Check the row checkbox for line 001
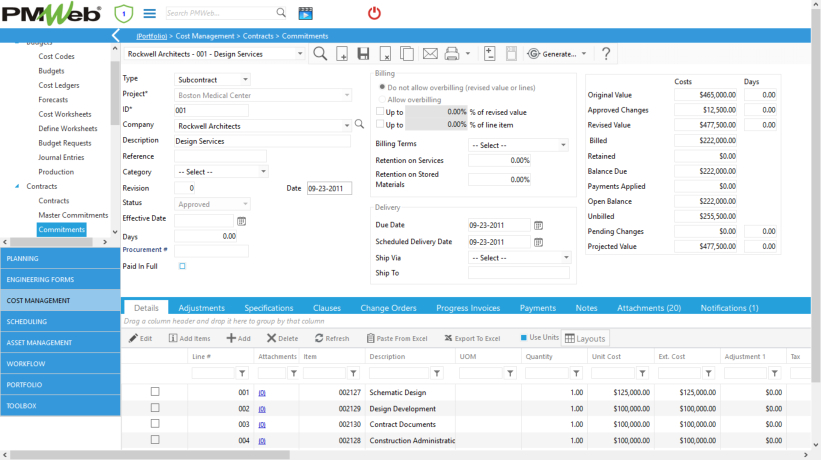 point(155,392)
